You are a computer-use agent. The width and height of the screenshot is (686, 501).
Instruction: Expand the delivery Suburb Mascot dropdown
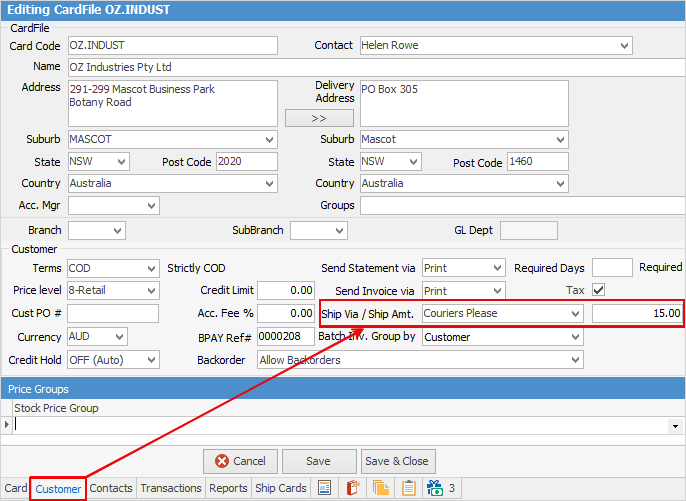click(x=560, y=140)
